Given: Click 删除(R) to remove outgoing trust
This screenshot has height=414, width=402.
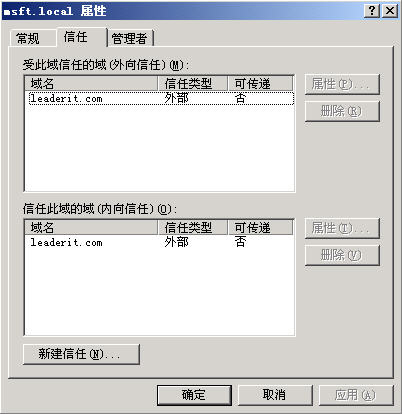Looking at the screenshot, I should [342, 111].
